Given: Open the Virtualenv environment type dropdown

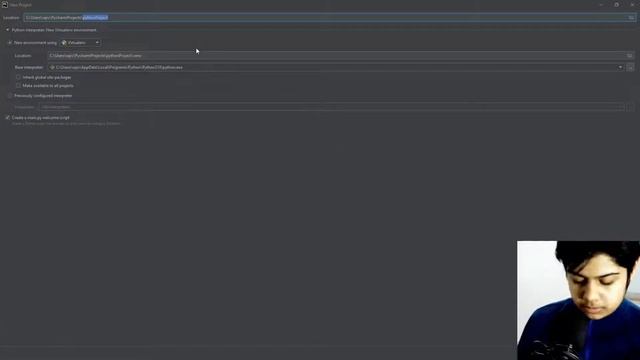Looking at the screenshot, I should pyautogui.click(x=80, y=42).
